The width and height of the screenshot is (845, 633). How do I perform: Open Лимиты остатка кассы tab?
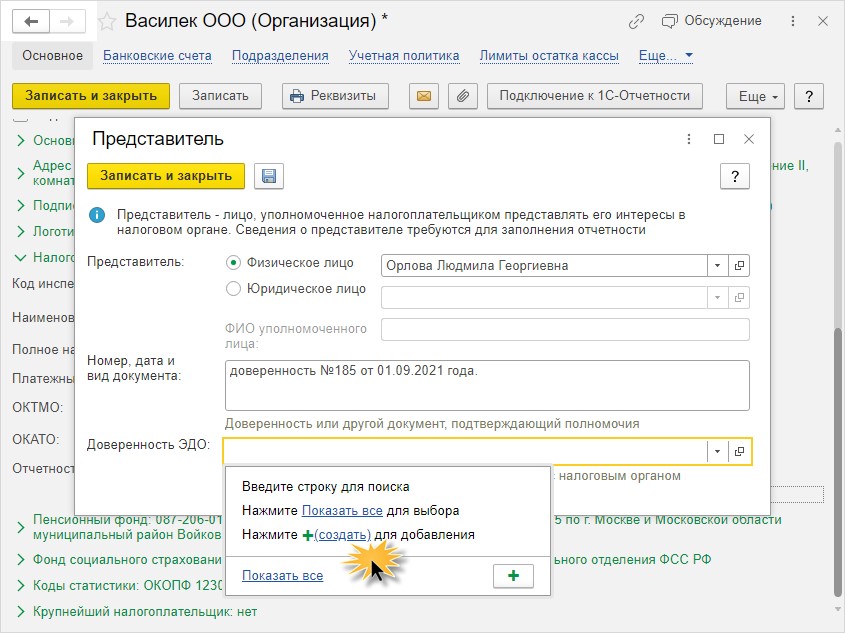(549, 55)
